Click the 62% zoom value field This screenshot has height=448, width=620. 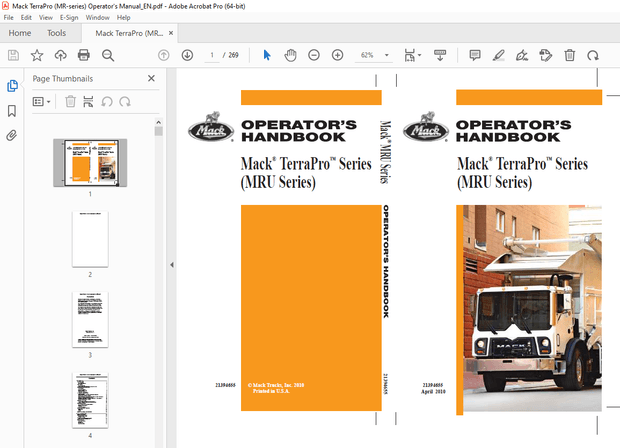[367, 55]
